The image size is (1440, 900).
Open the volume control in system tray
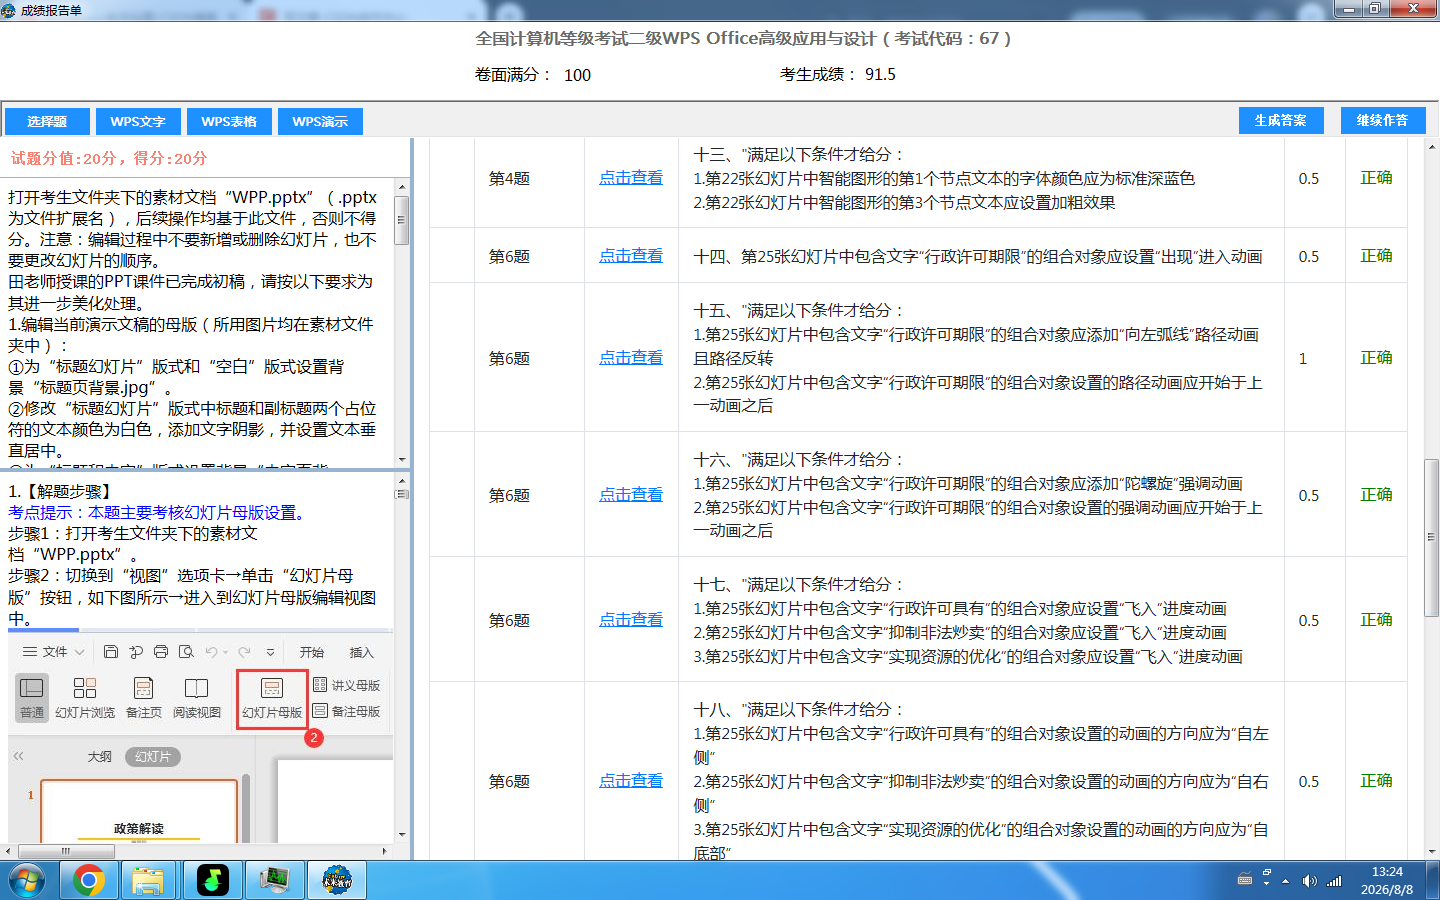(x=1309, y=881)
